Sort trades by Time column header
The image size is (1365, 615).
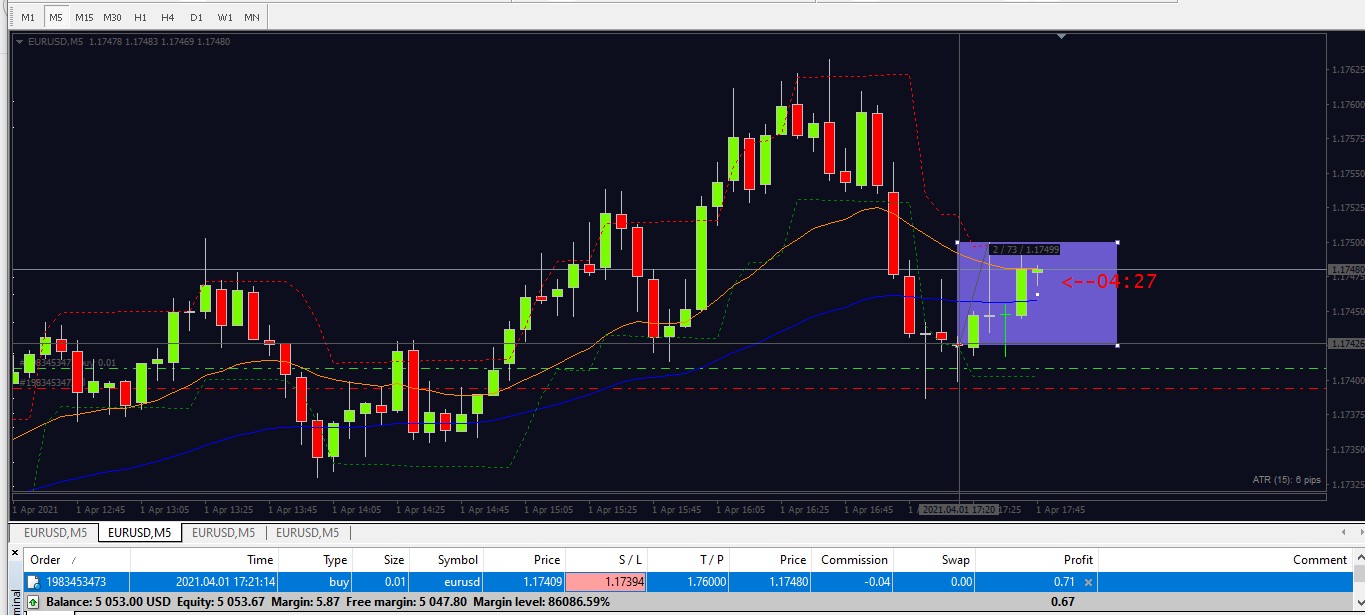click(x=204, y=560)
